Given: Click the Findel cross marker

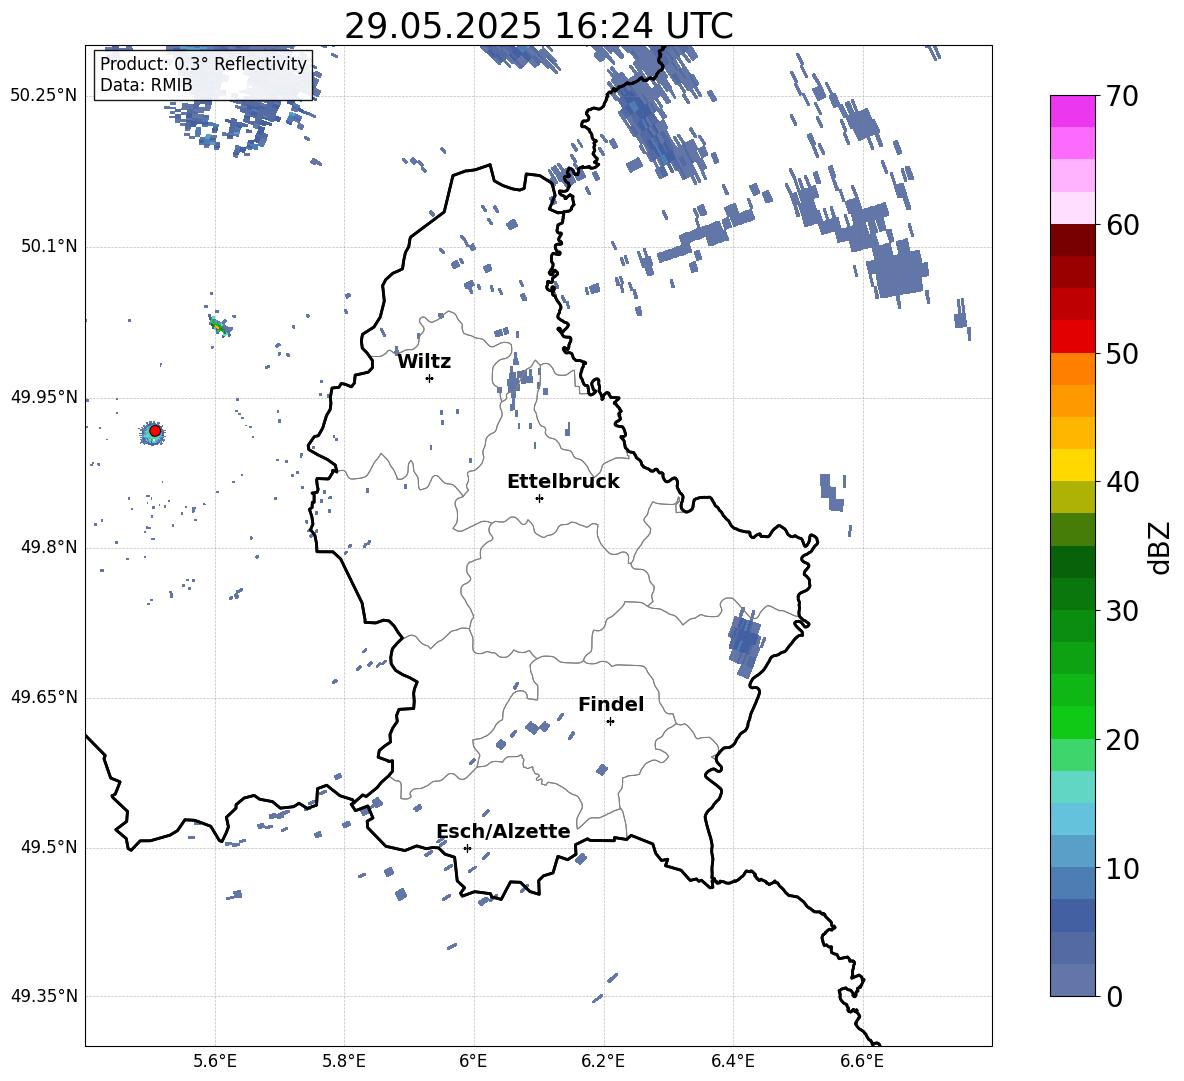Looking at the screenshot, I should click(610, 722).
